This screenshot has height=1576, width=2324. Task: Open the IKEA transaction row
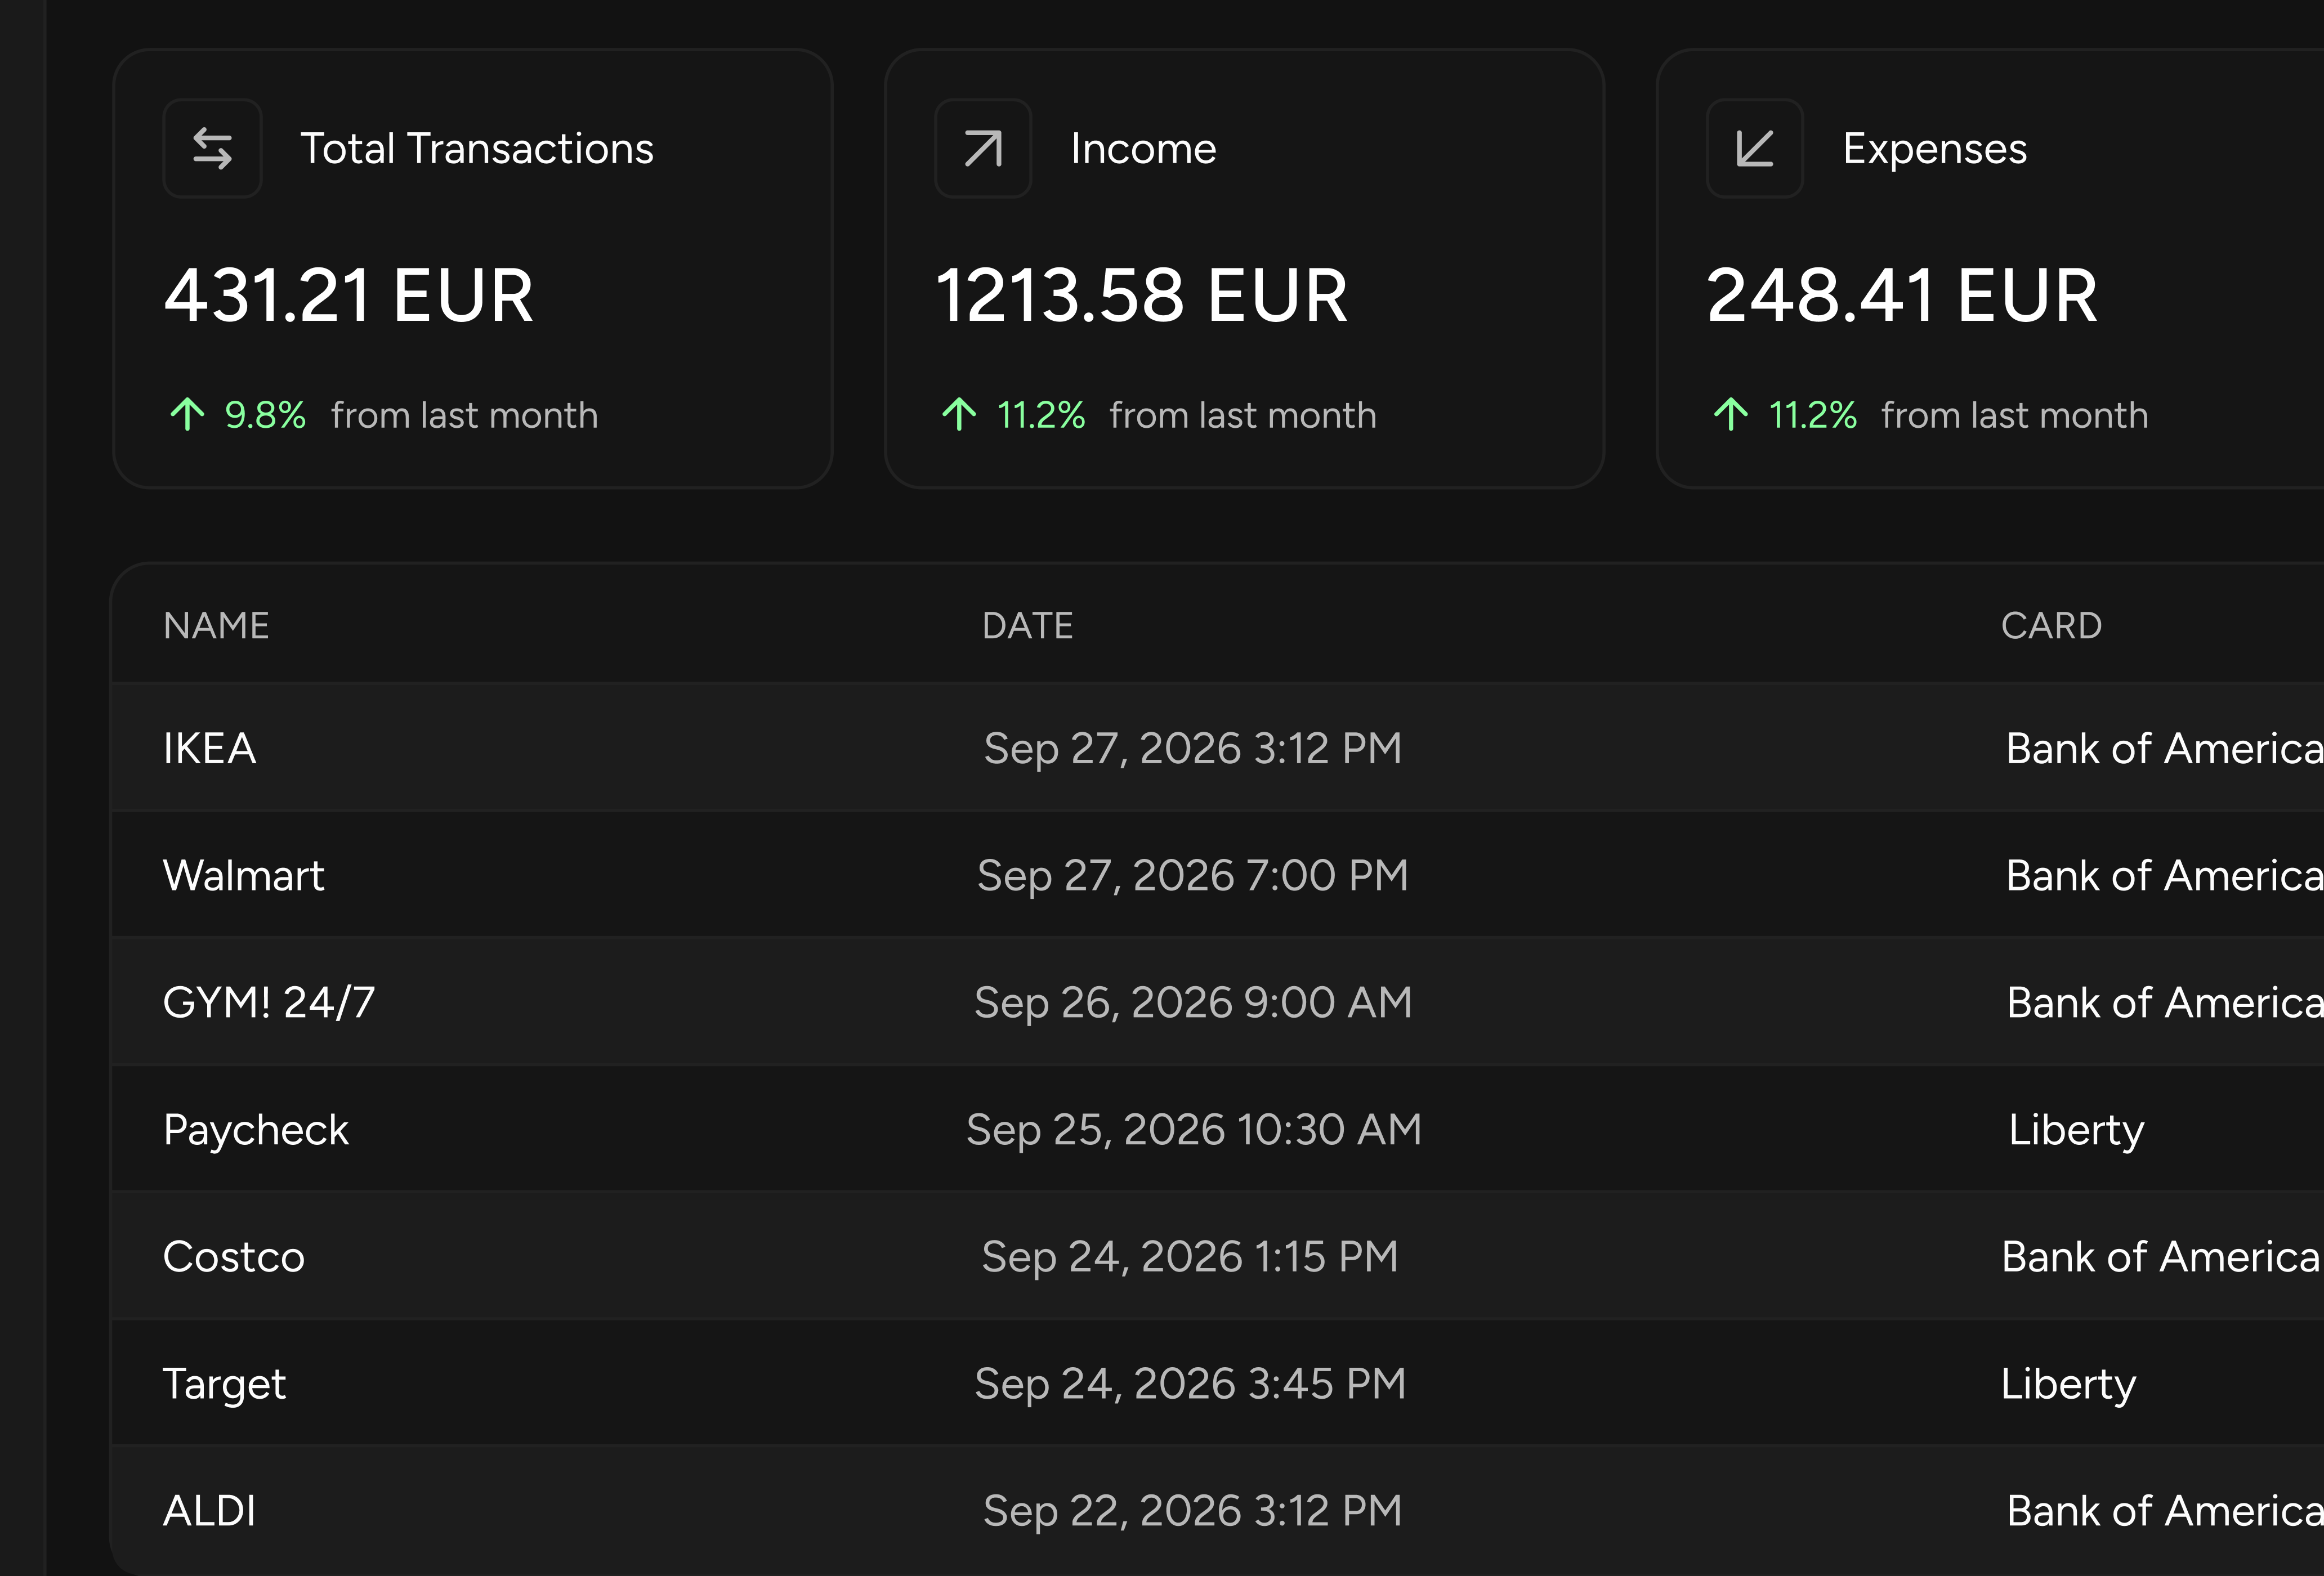(x=1217, y=747)
